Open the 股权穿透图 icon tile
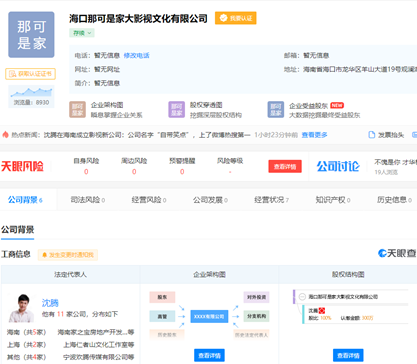The width and height of the screenshot is (417, 364). coord(176,110)
